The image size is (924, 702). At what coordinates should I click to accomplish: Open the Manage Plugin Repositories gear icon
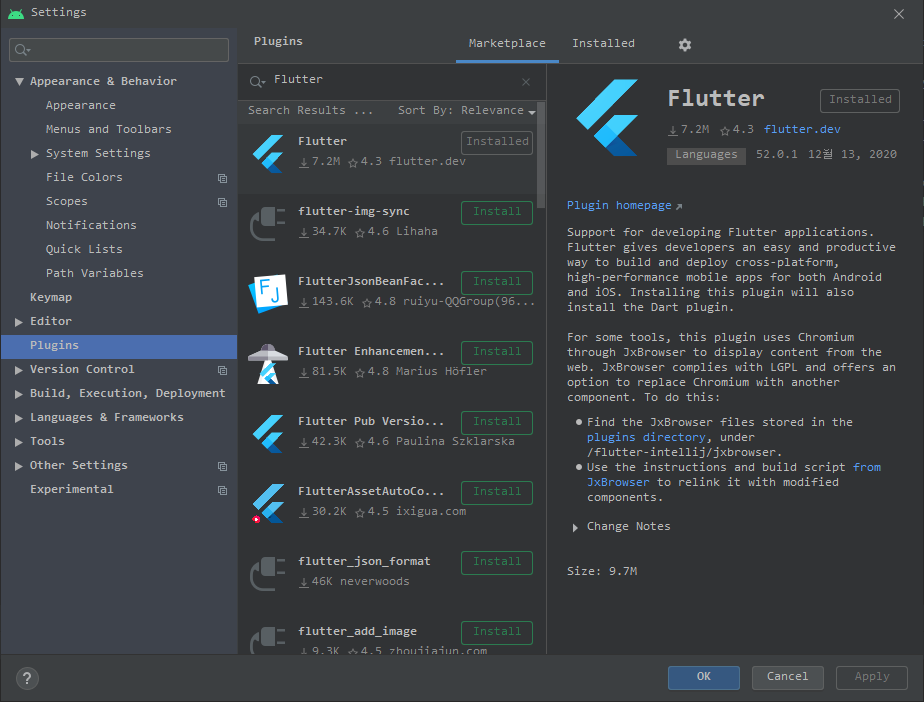[x=684, y=44]
